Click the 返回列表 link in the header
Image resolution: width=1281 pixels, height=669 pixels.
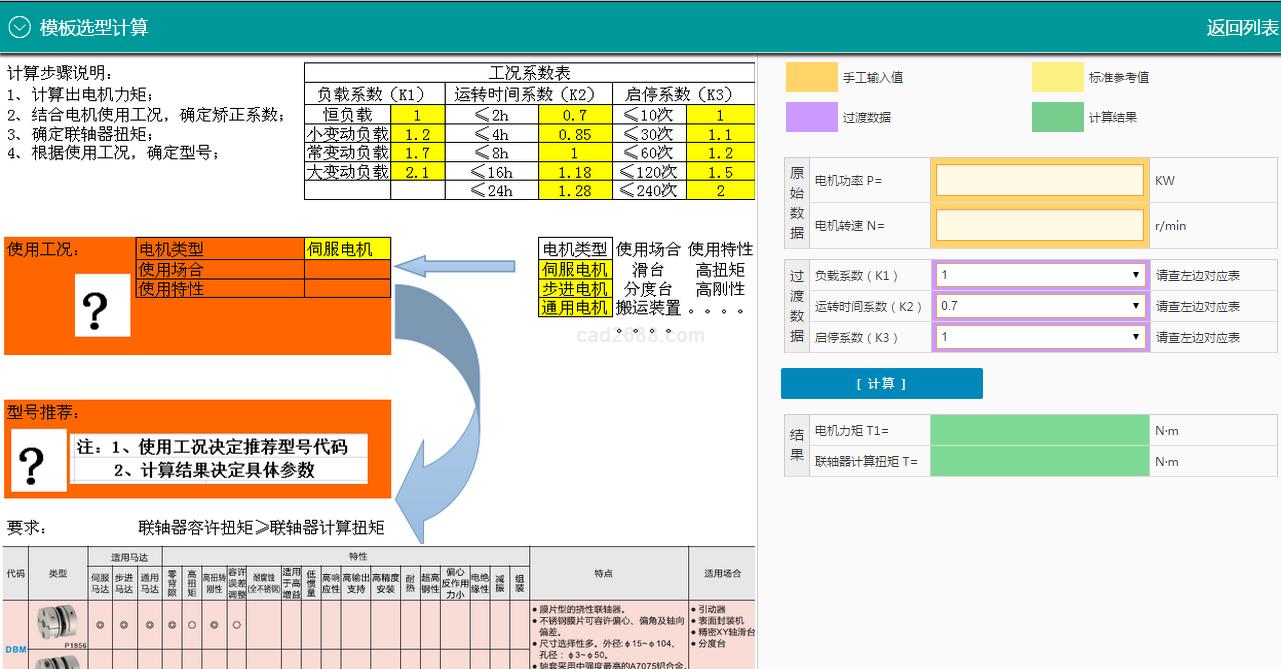tap(1241, 28)
